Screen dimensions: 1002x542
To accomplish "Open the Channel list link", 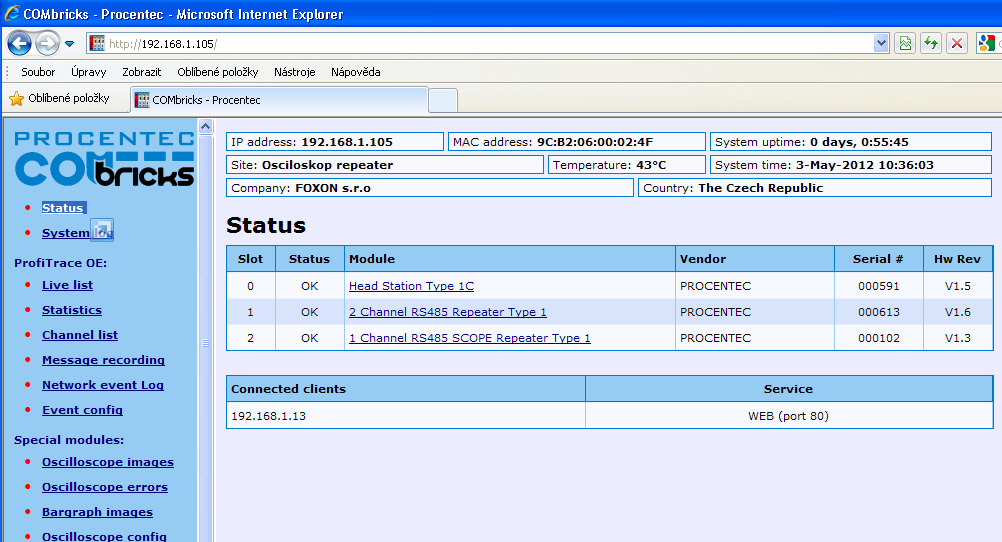I will point(80,335).
